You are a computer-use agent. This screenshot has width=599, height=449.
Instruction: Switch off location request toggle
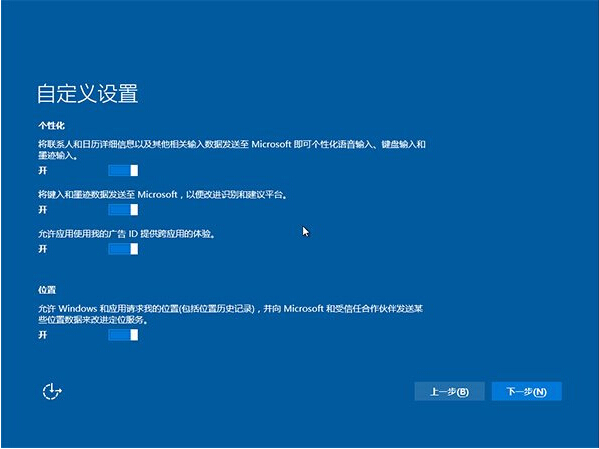click(x=123, y=335)
